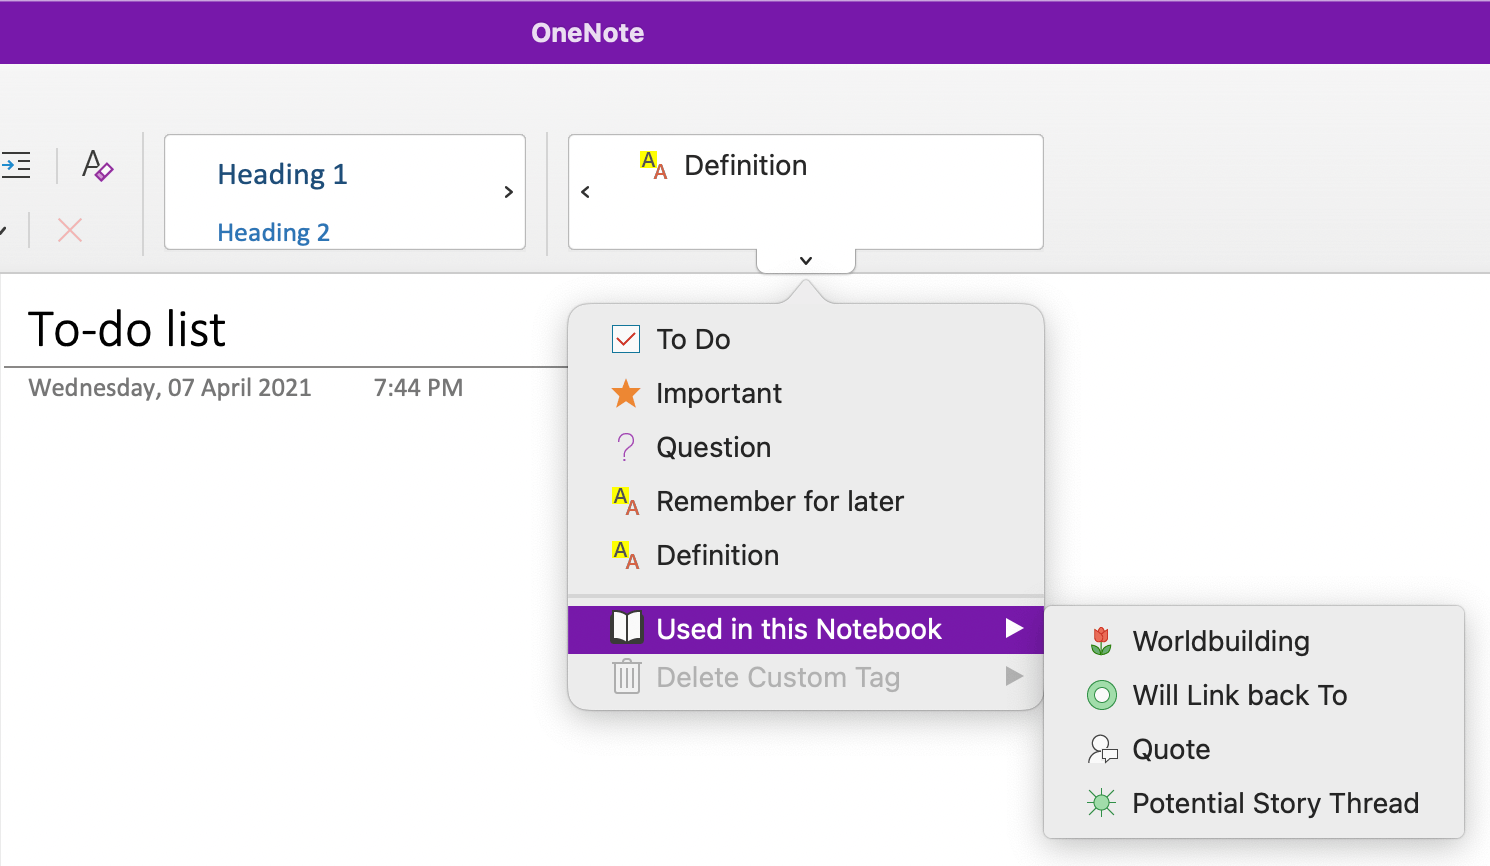Click Used in this Notebook arrow

(1014, 629)
